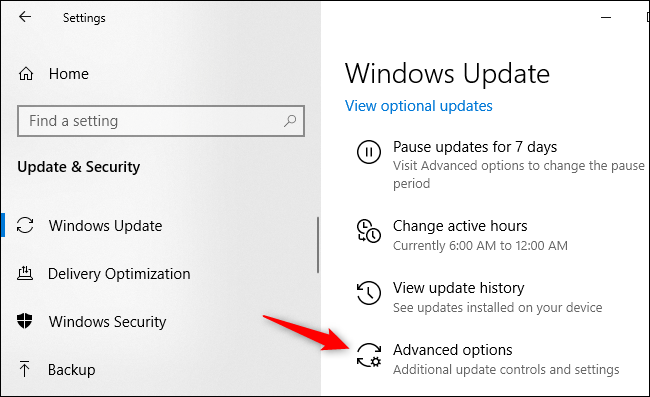Select Delivery Optimization in the sidebar

pos(119,274)
